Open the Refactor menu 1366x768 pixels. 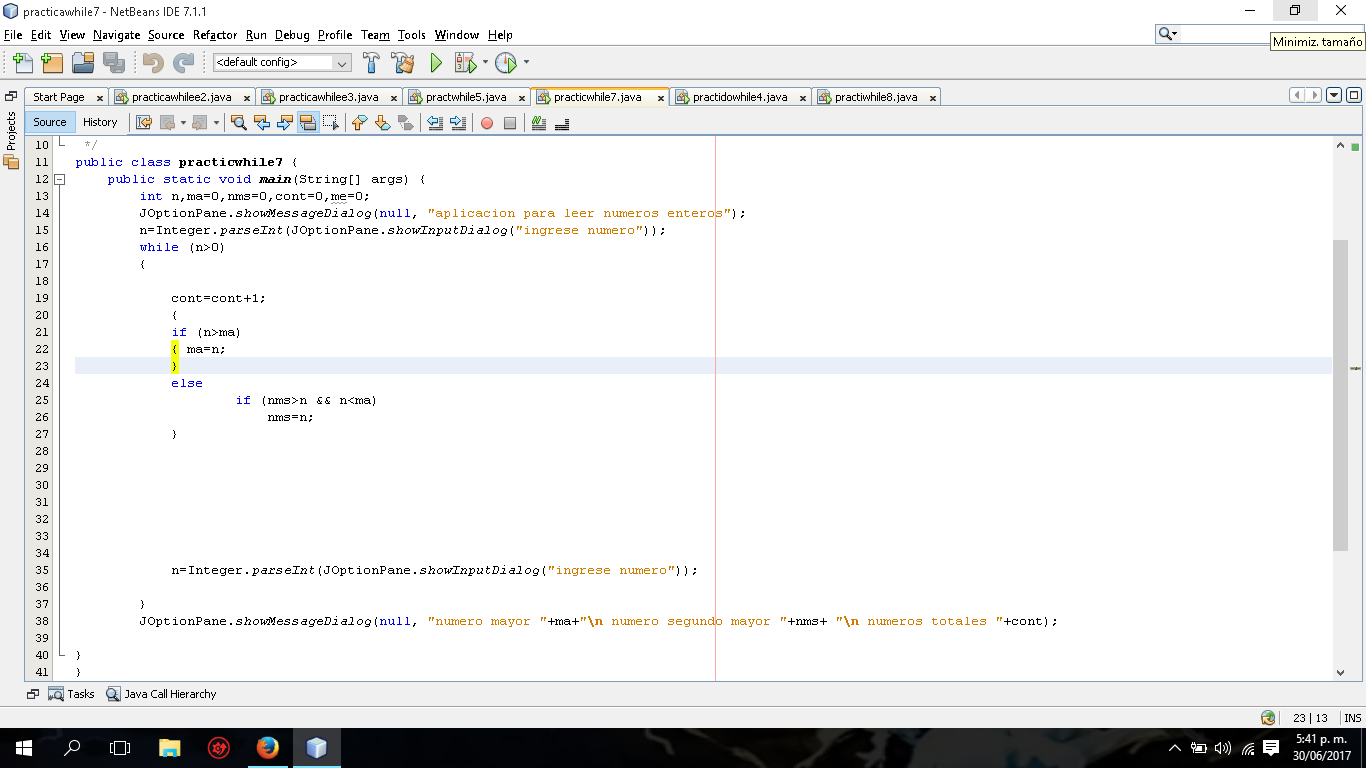click(215, 35)
